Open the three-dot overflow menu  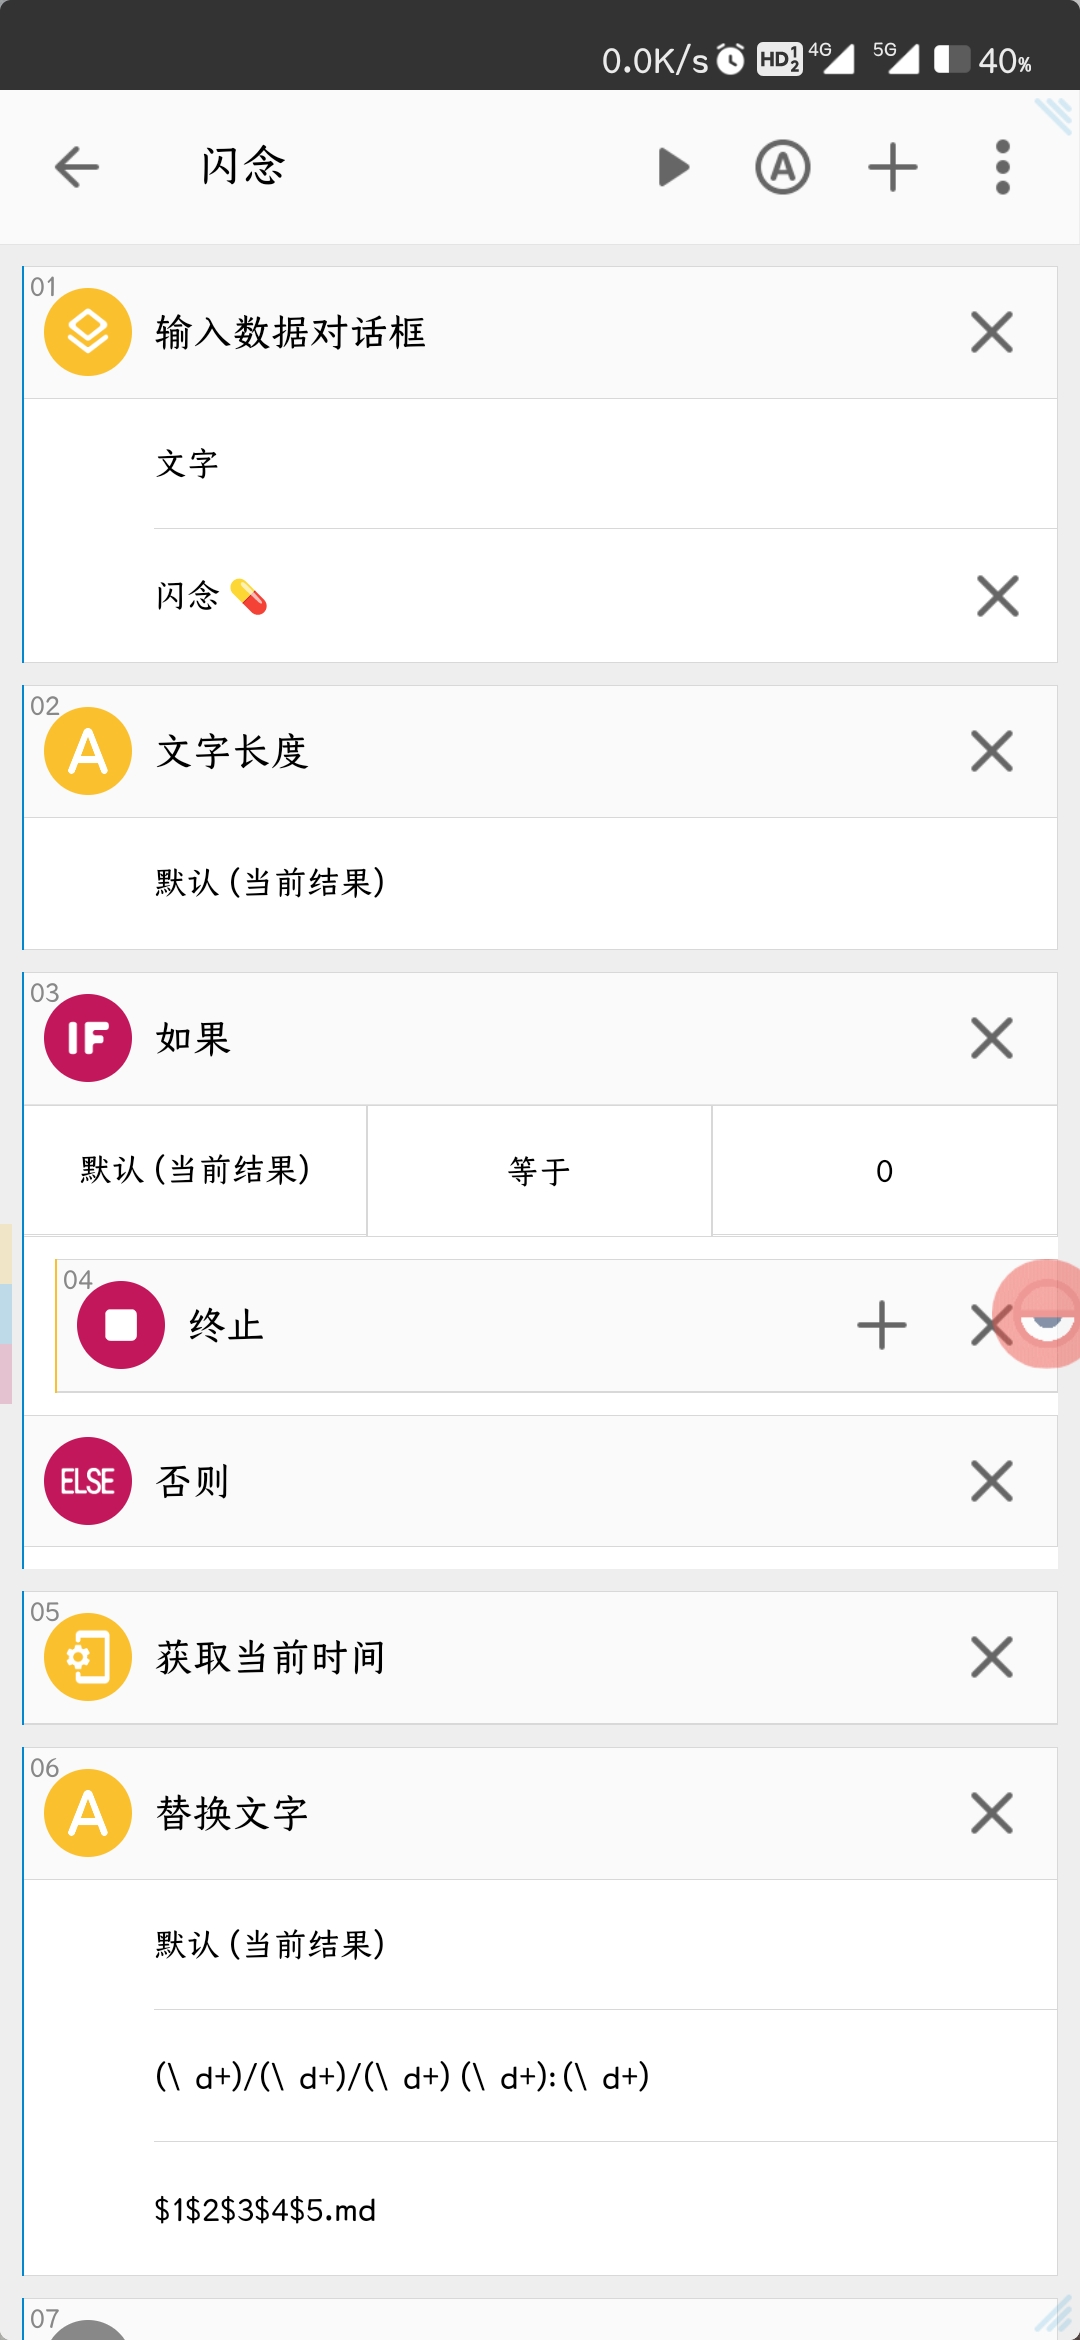tap(1002, 167)
